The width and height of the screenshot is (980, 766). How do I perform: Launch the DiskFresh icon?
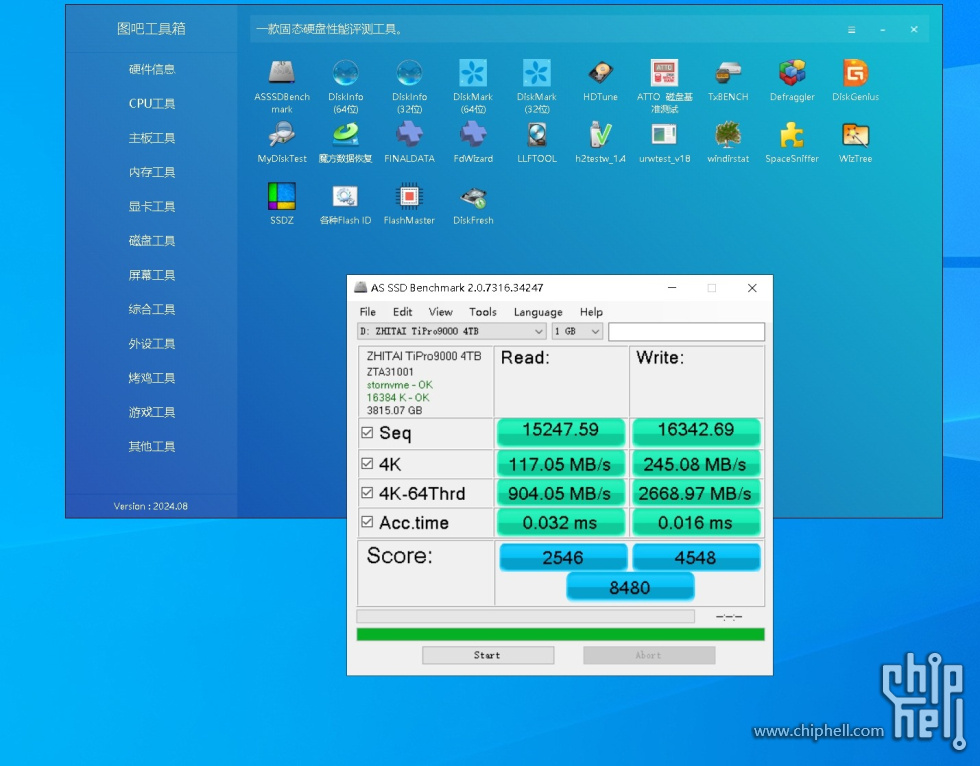(x=473, y=197)
